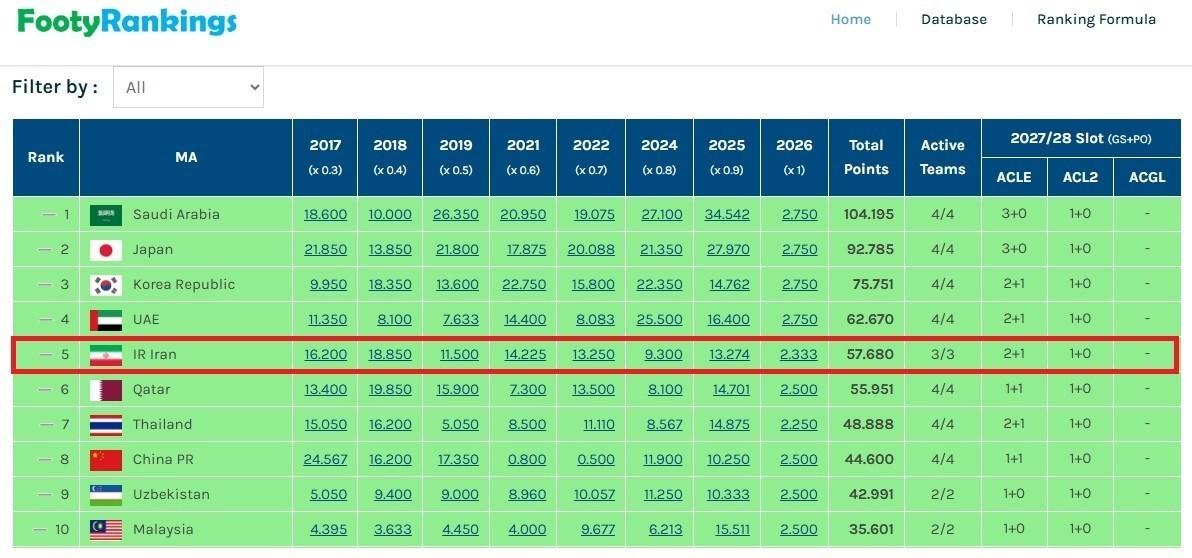Click the IR Iran flag icon
The width and height of the screenshot is (1192, 558).
point(106,355)
